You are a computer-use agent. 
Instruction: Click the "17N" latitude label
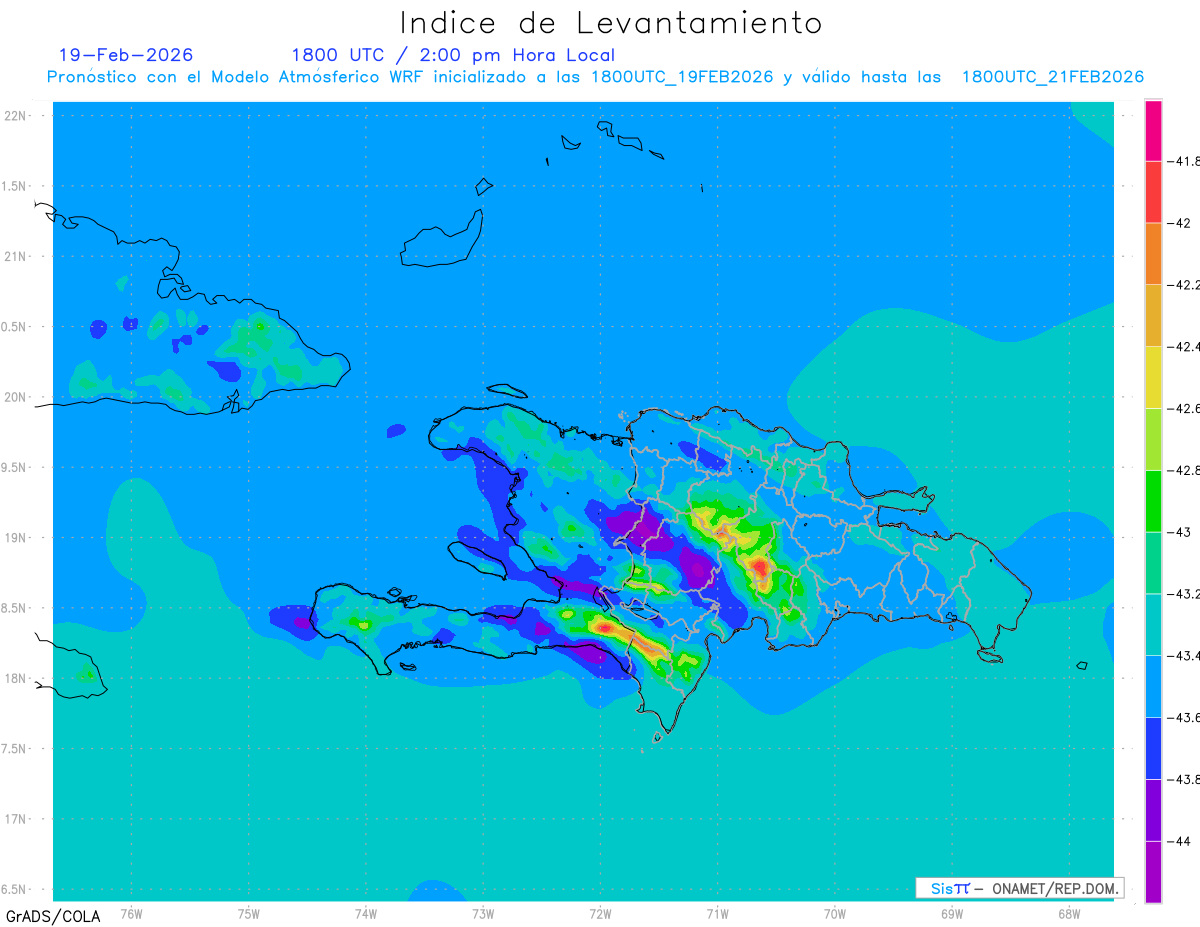16,819
